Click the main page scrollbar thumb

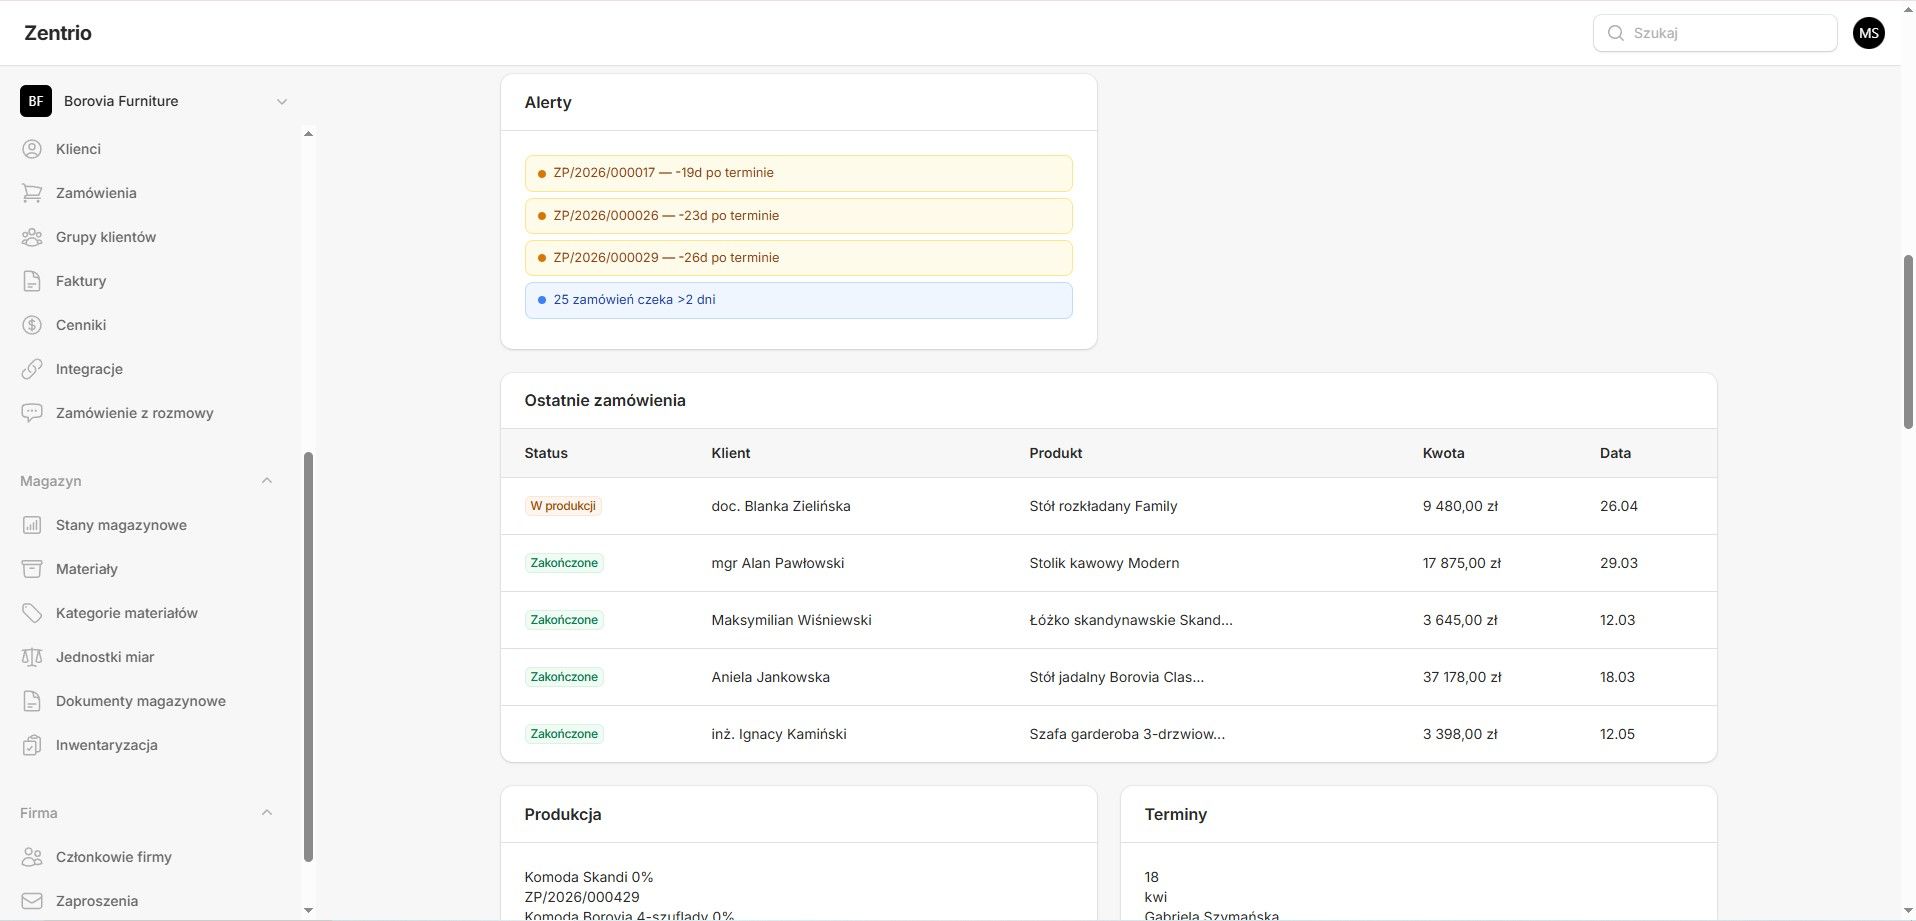1908,342
